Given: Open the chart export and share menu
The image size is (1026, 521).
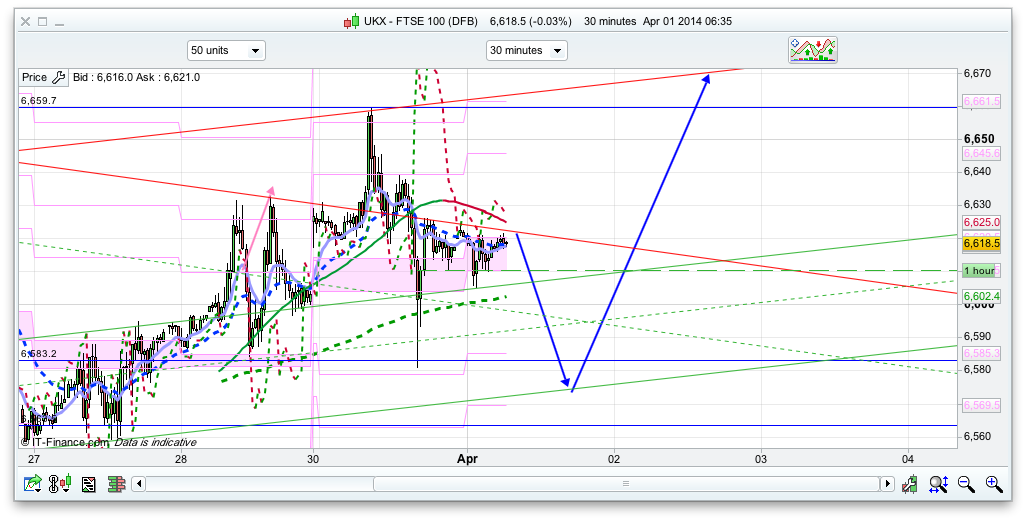Looking at the screenshot, I should point(33,485).
